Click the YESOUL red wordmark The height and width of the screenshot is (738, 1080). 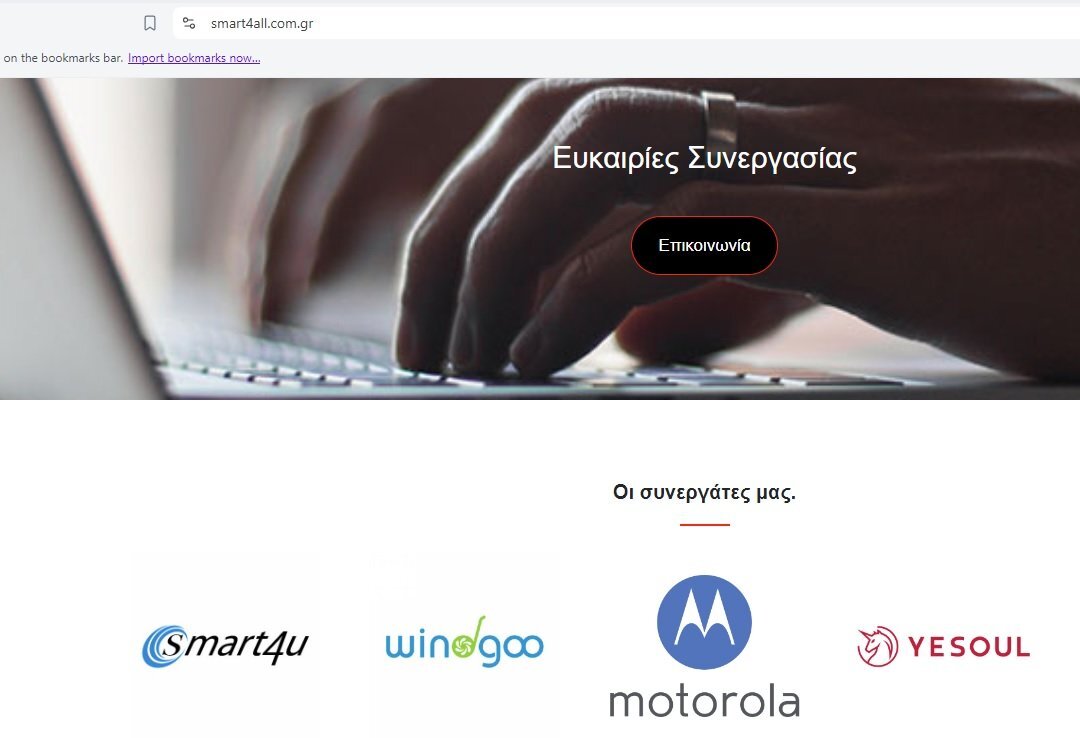(968, 647)
